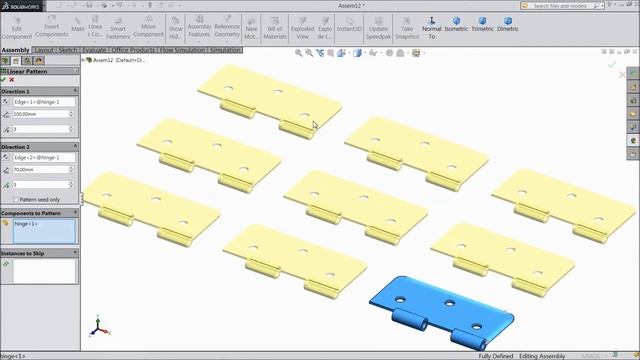Switch to the Sketch tab
Image resolution: width=640 pixels, height=360 pixels.
[x=68, y=50]
